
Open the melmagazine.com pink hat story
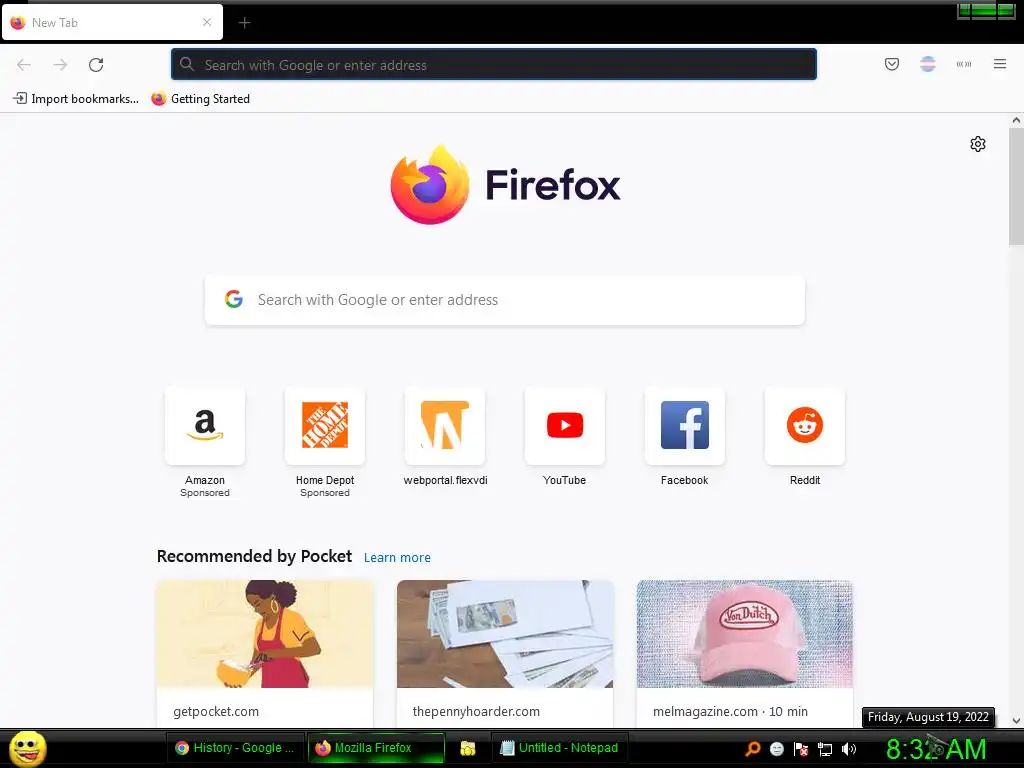(x=744, y=634)
